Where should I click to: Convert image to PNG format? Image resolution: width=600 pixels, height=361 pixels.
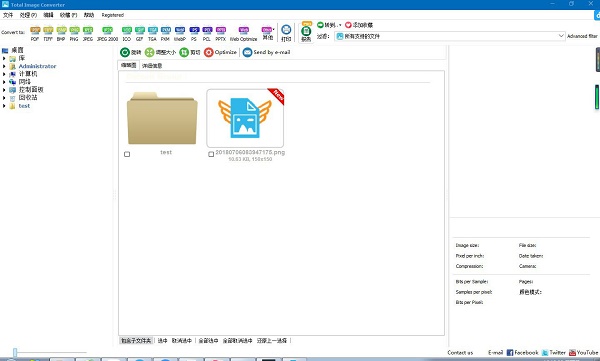[74, 33]
